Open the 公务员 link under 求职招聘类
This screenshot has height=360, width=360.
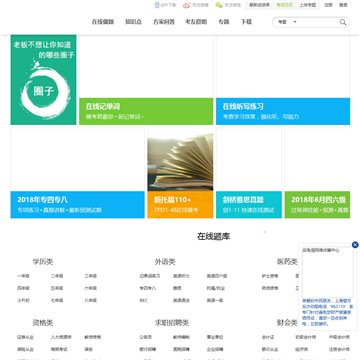tap(143, 337)
